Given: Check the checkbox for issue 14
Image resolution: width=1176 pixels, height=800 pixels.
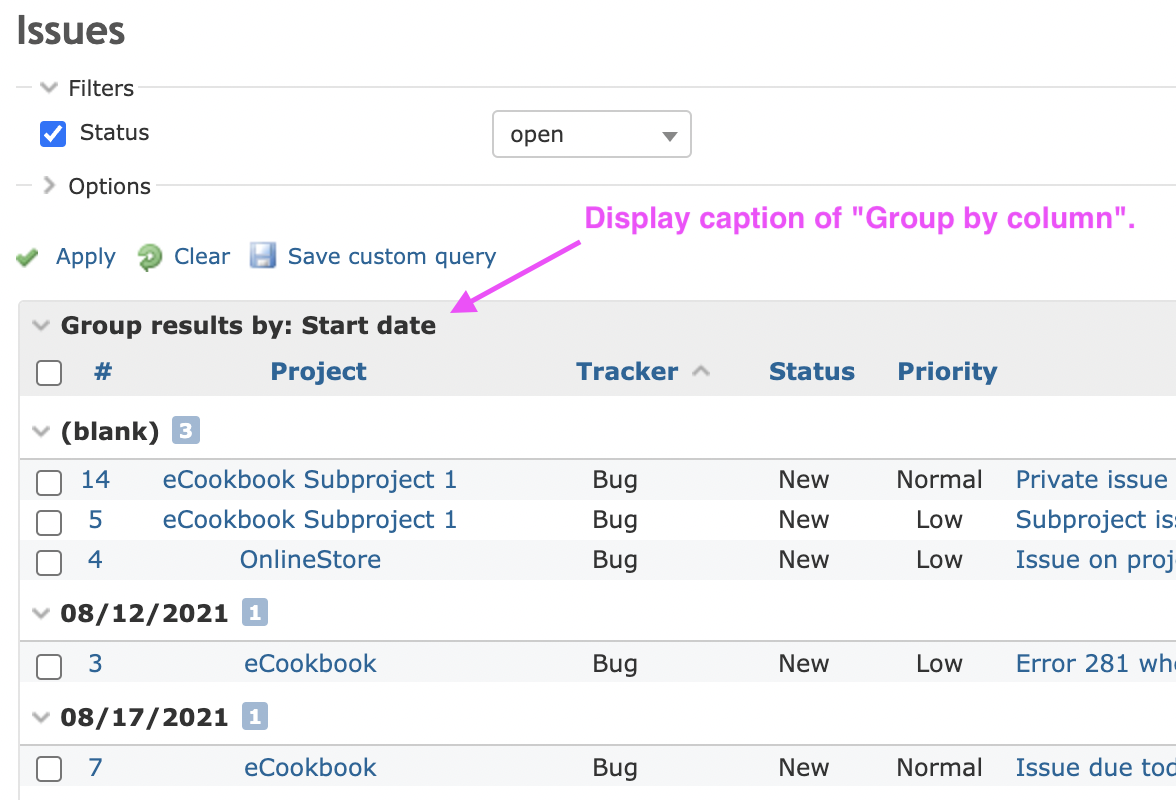Looking at the screenshot, I should (49, 483).
